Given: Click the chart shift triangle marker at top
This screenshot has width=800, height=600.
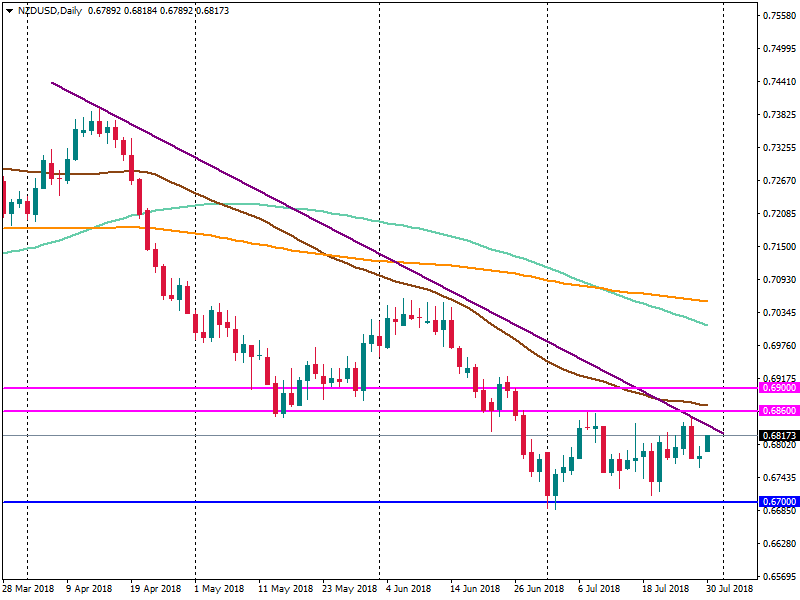Looking at the screenshot, I should [721, 7].
